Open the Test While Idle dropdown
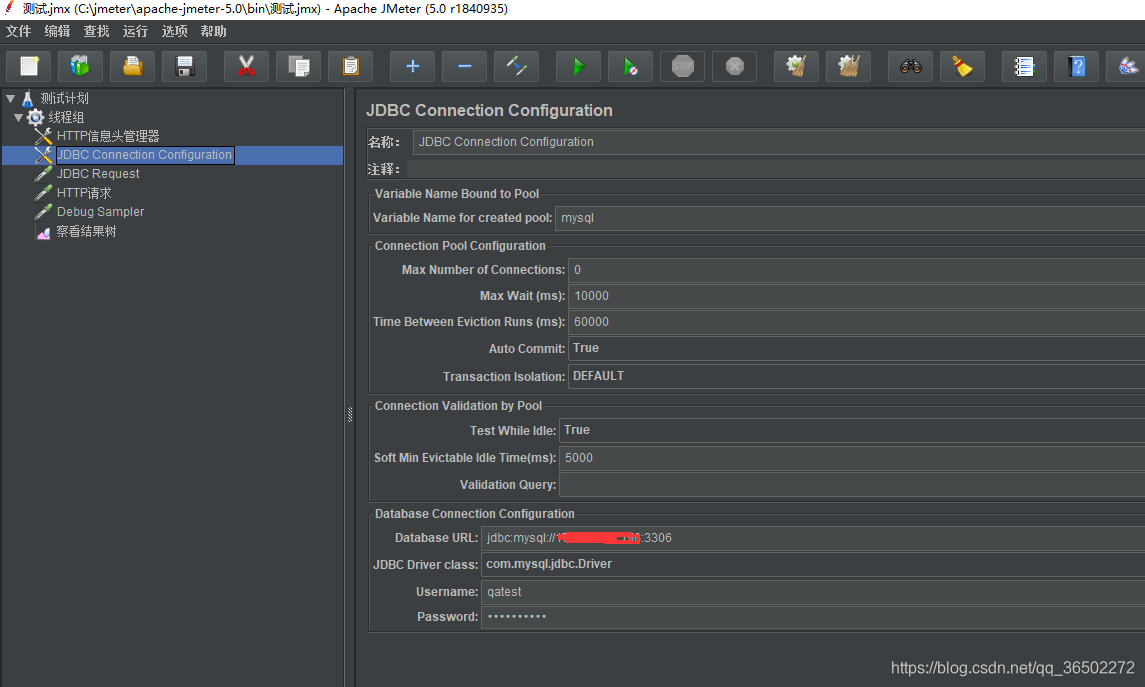The image size is (1145, 687). (x=852, y=430)
